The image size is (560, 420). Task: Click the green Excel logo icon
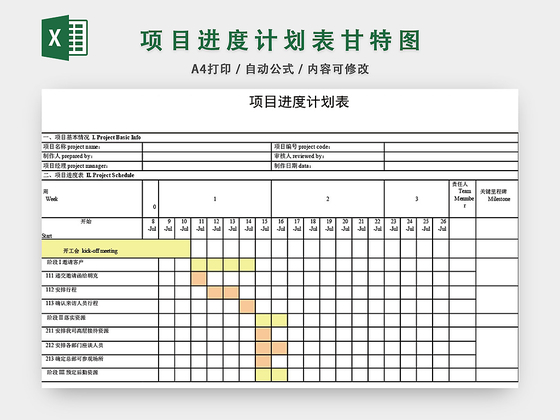point(65,38)
